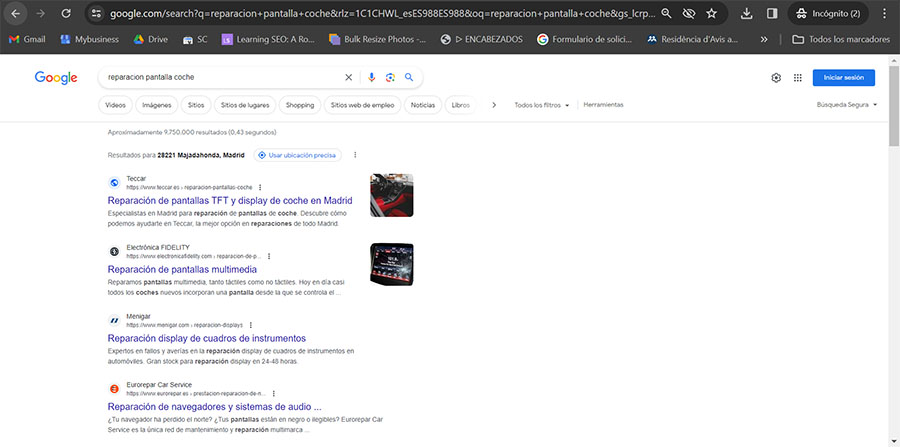Open location options three-dot menu

coord(355,155)
